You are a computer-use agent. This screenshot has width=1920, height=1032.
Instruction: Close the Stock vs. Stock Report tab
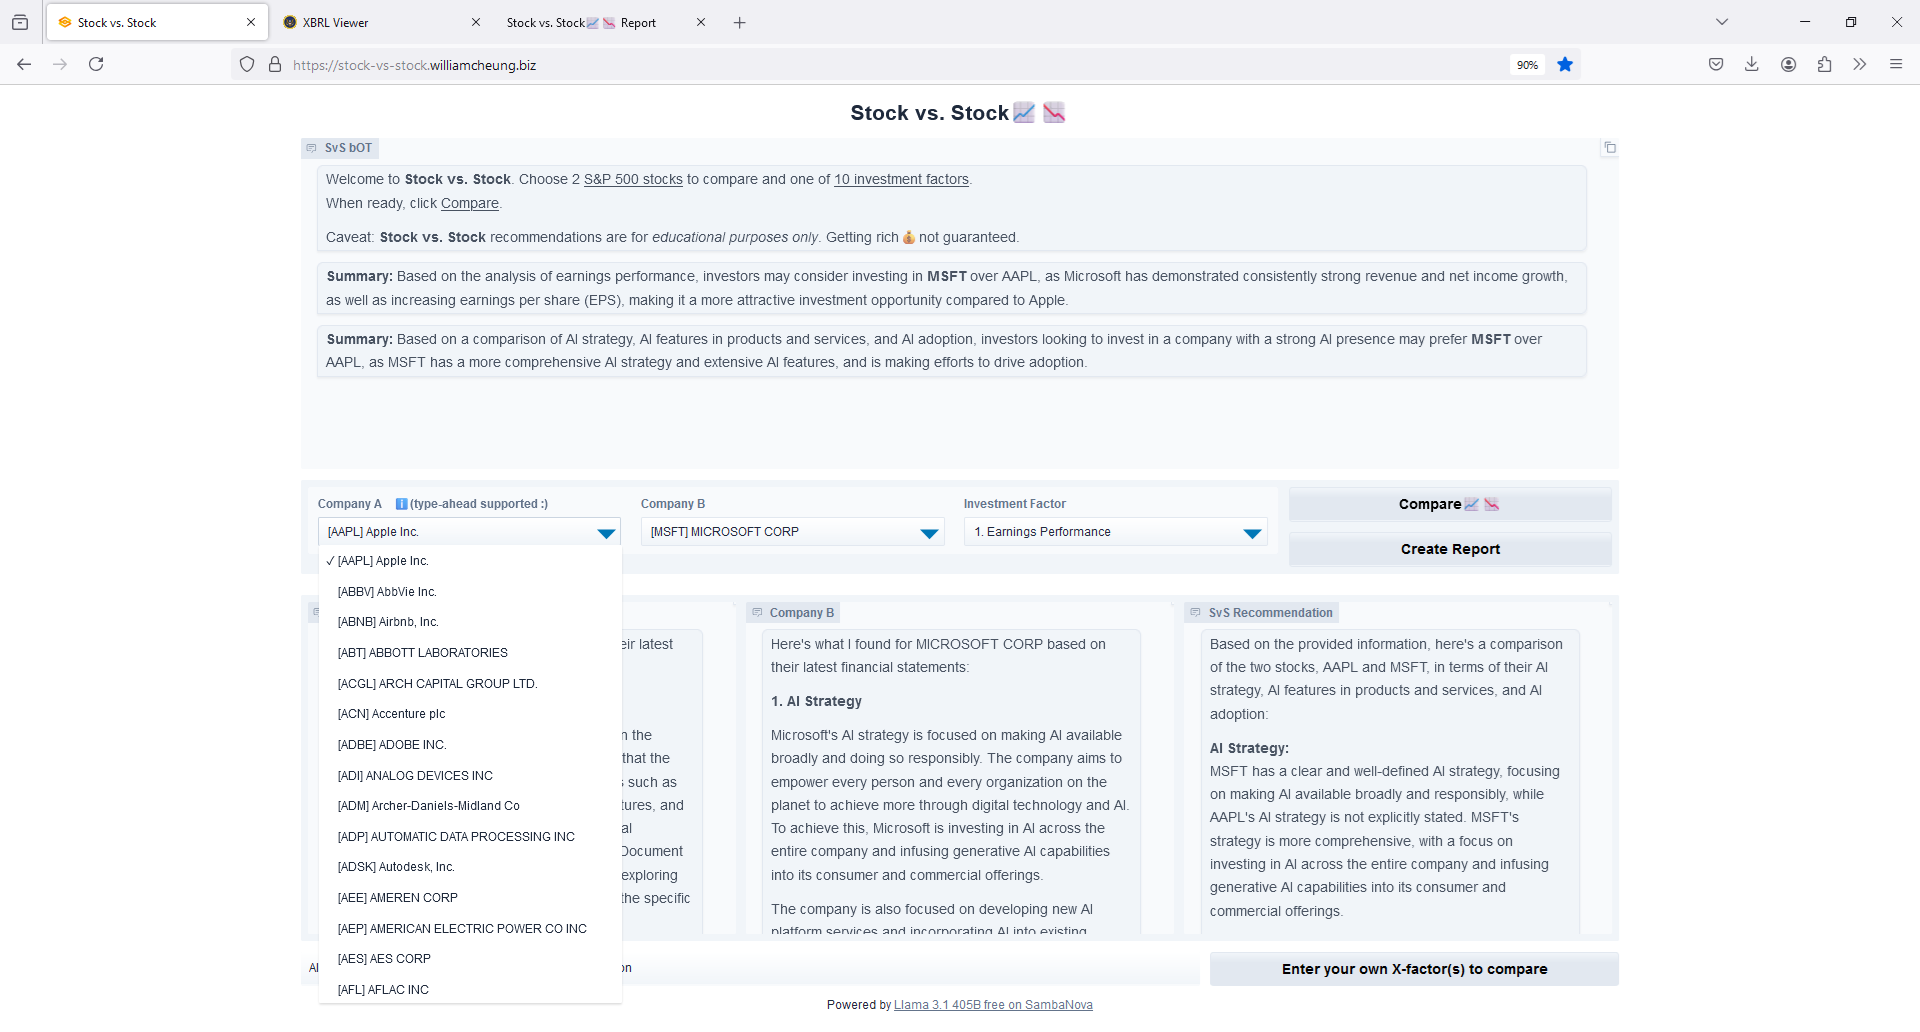click(x=701, y=22)
